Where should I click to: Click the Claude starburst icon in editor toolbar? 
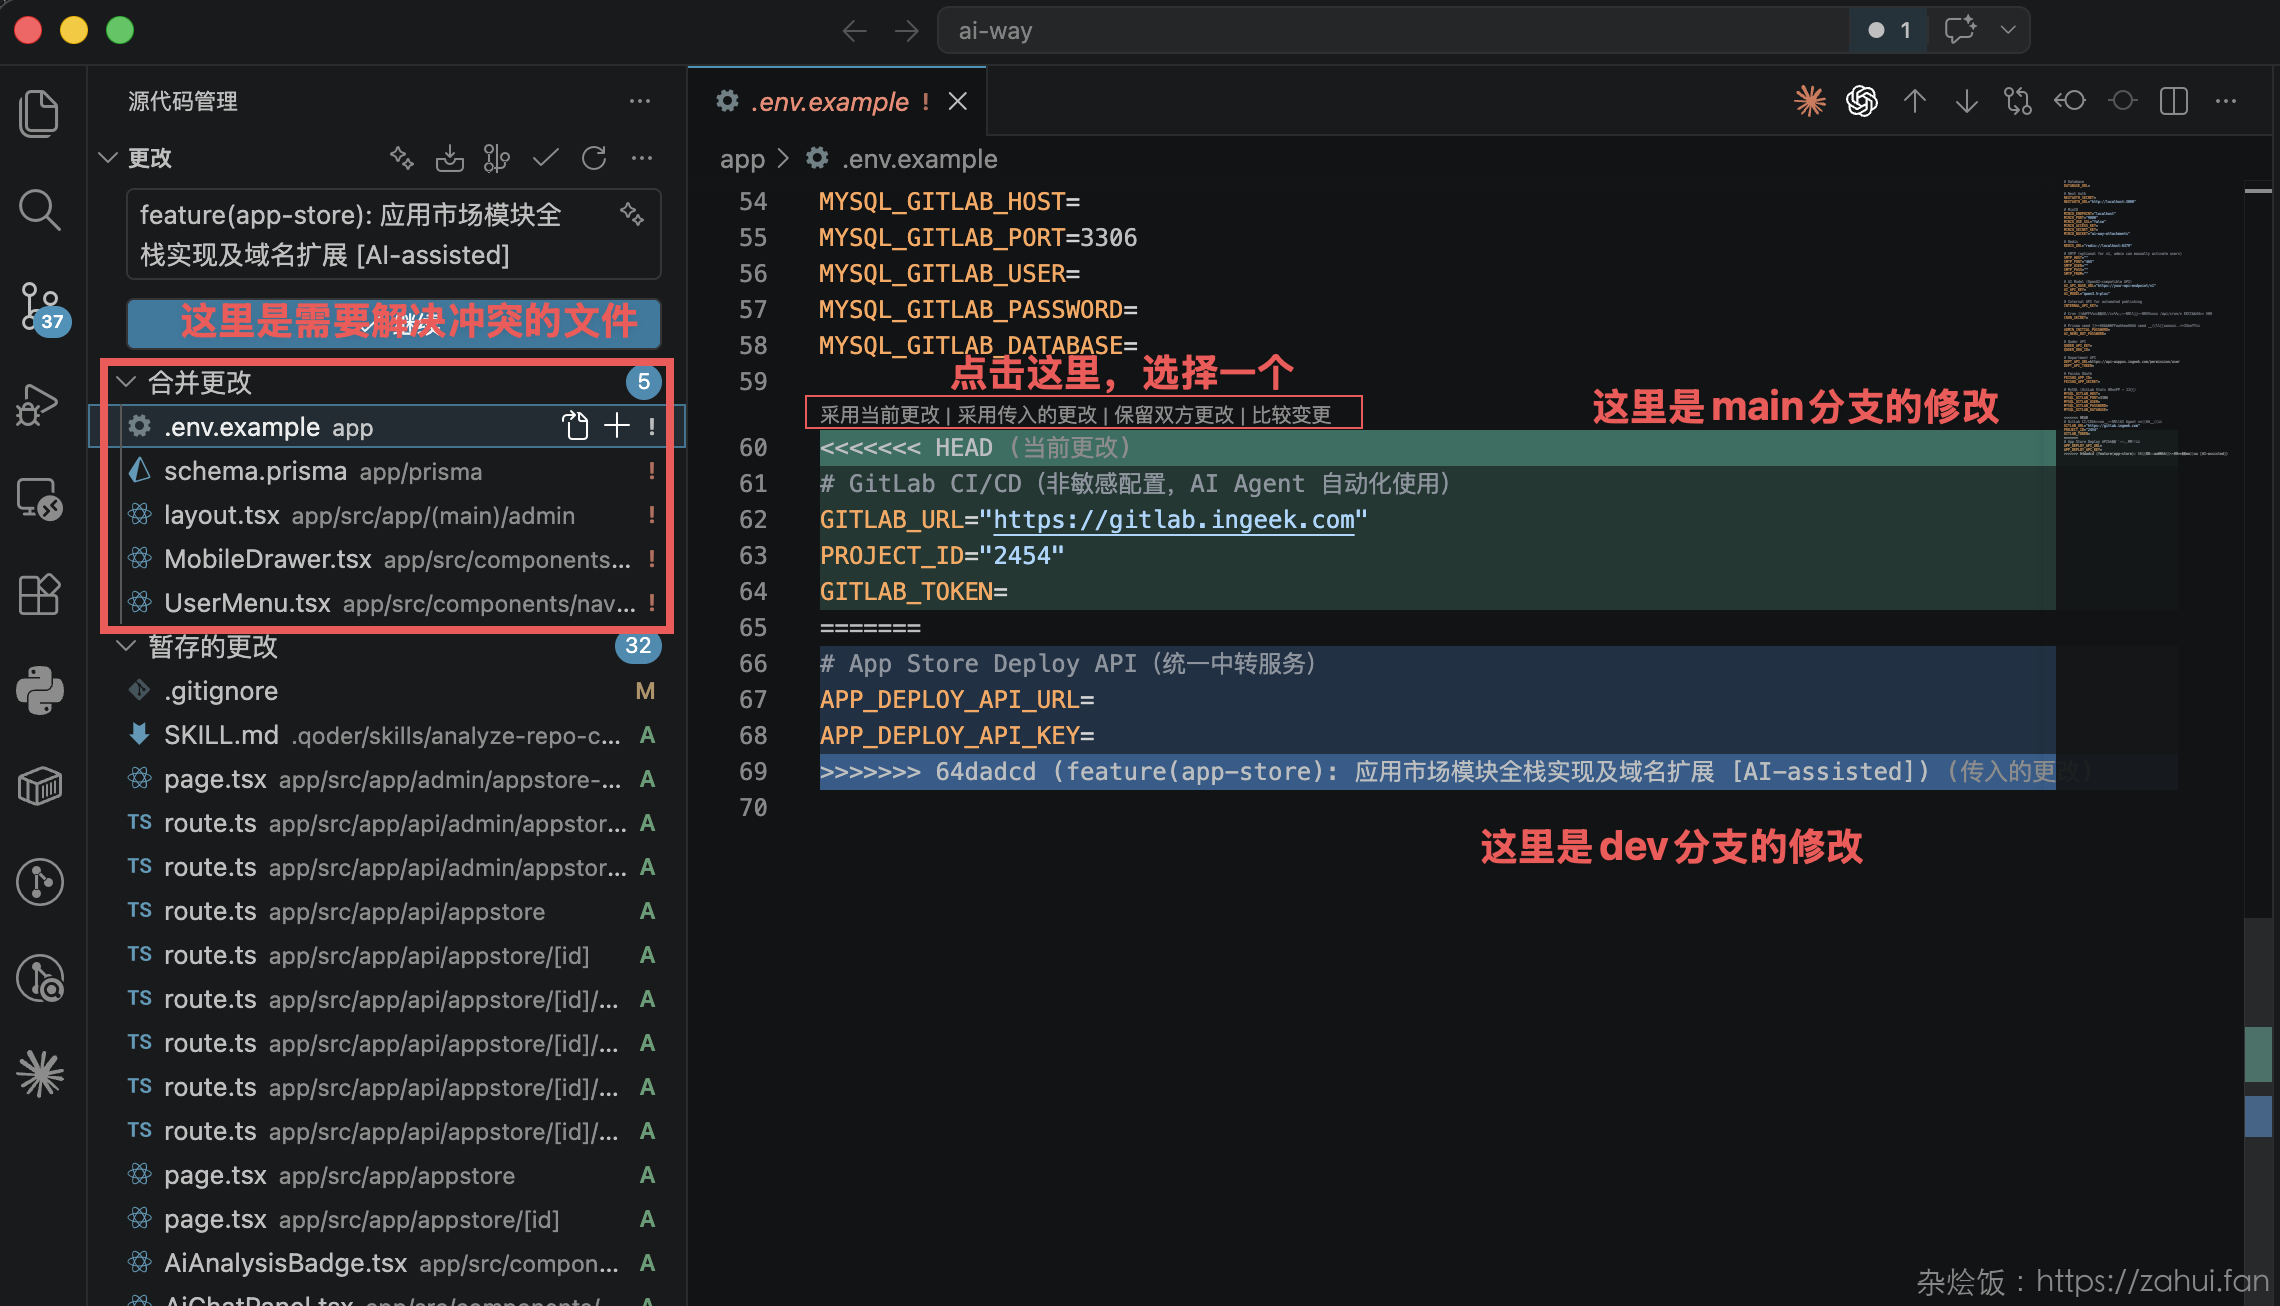pos(1810,101)
